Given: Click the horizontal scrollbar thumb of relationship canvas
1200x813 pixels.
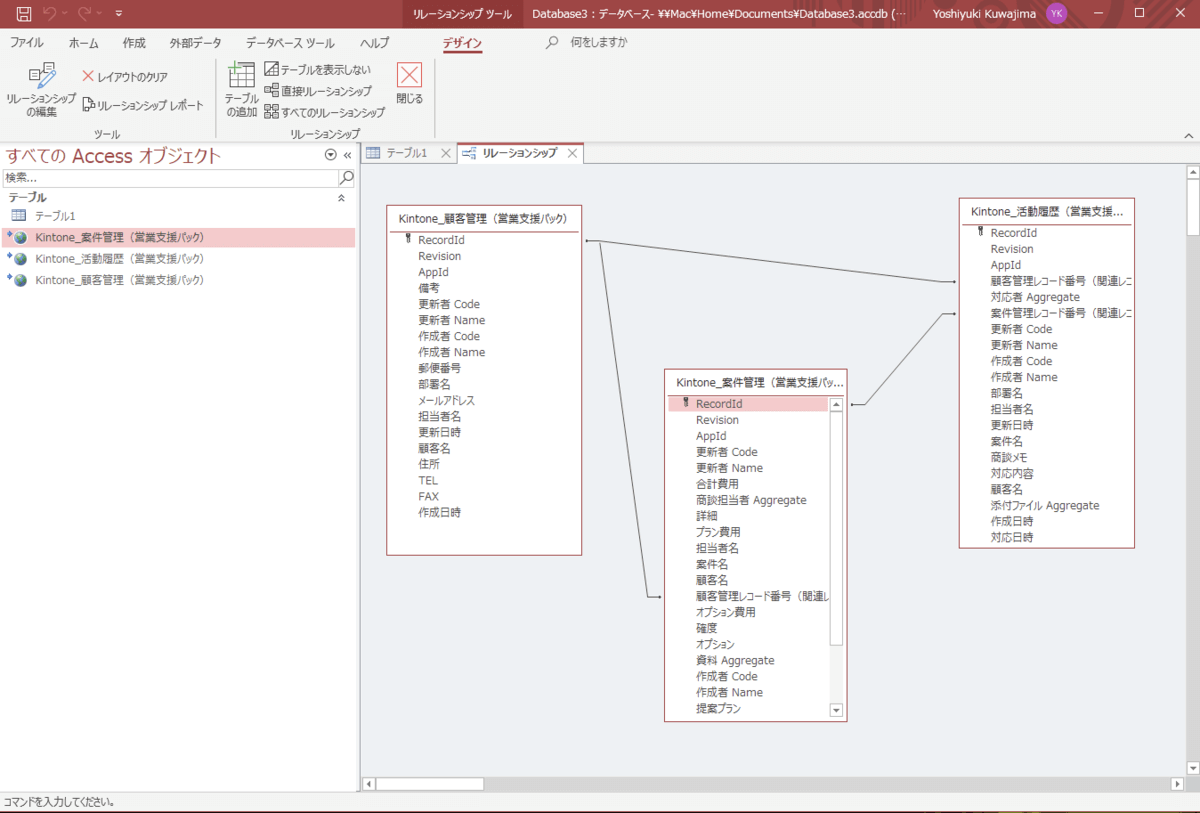Looking at the screenshot, I should pos(429,784).
